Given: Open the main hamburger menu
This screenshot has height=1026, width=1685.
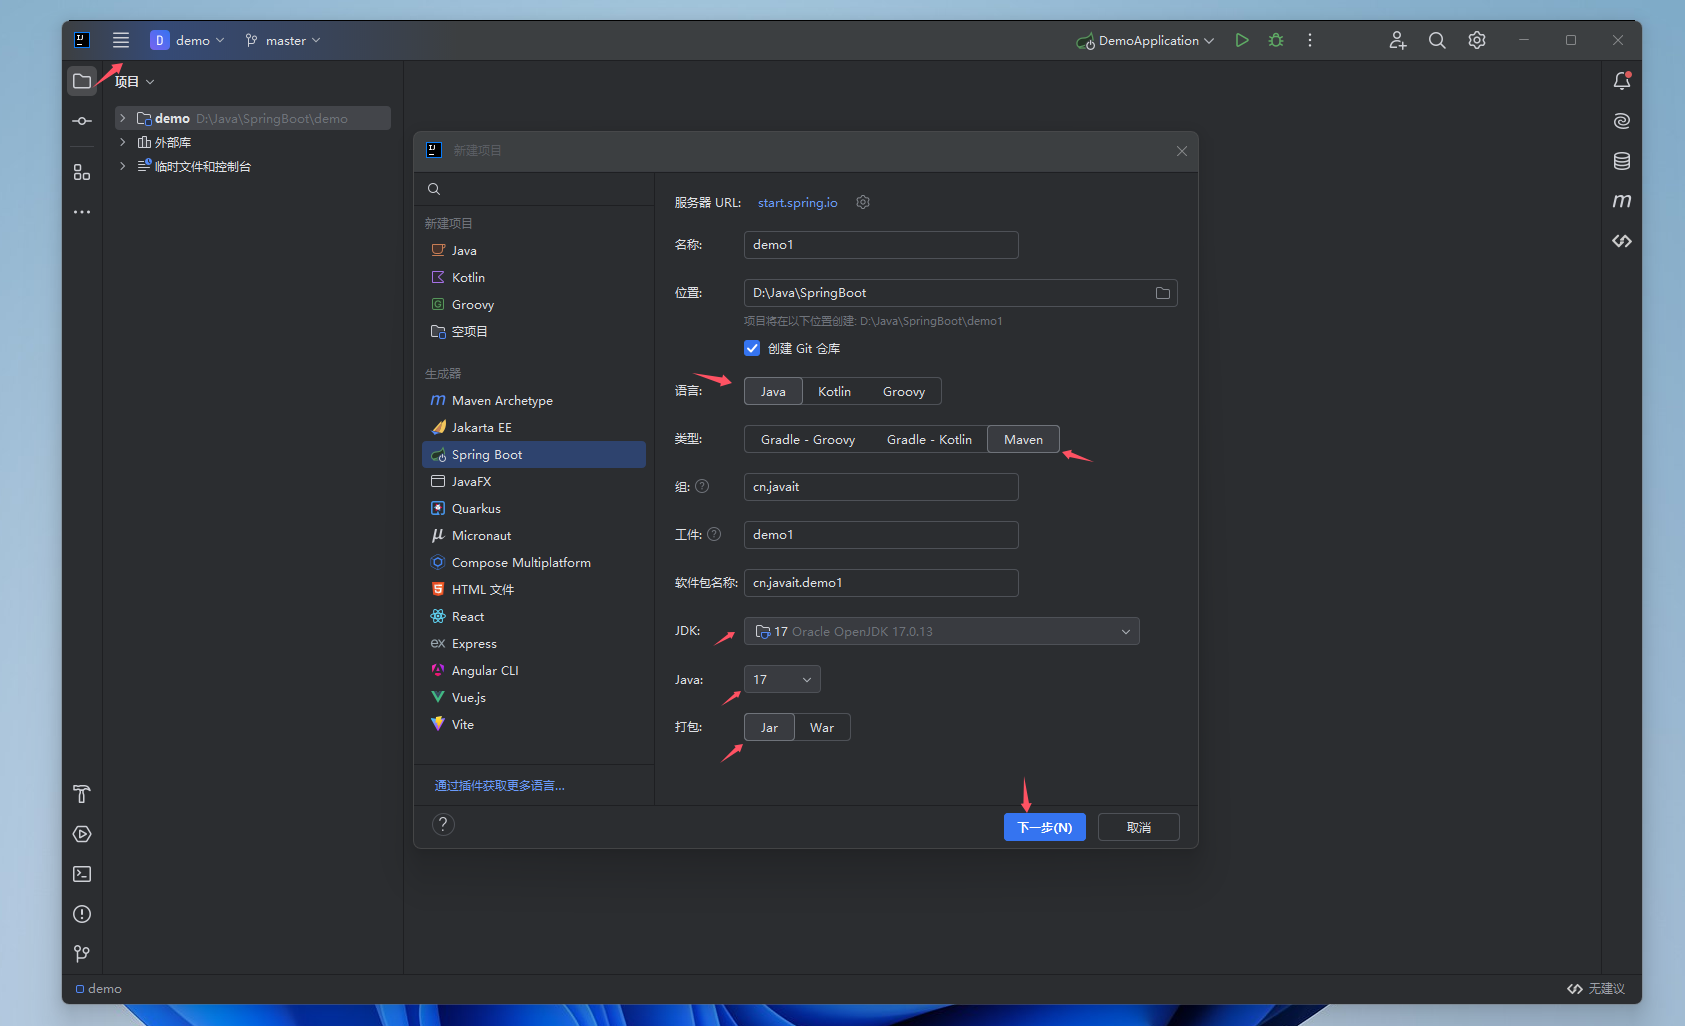Looking at the screenshot, I should (x=121, y=40).
